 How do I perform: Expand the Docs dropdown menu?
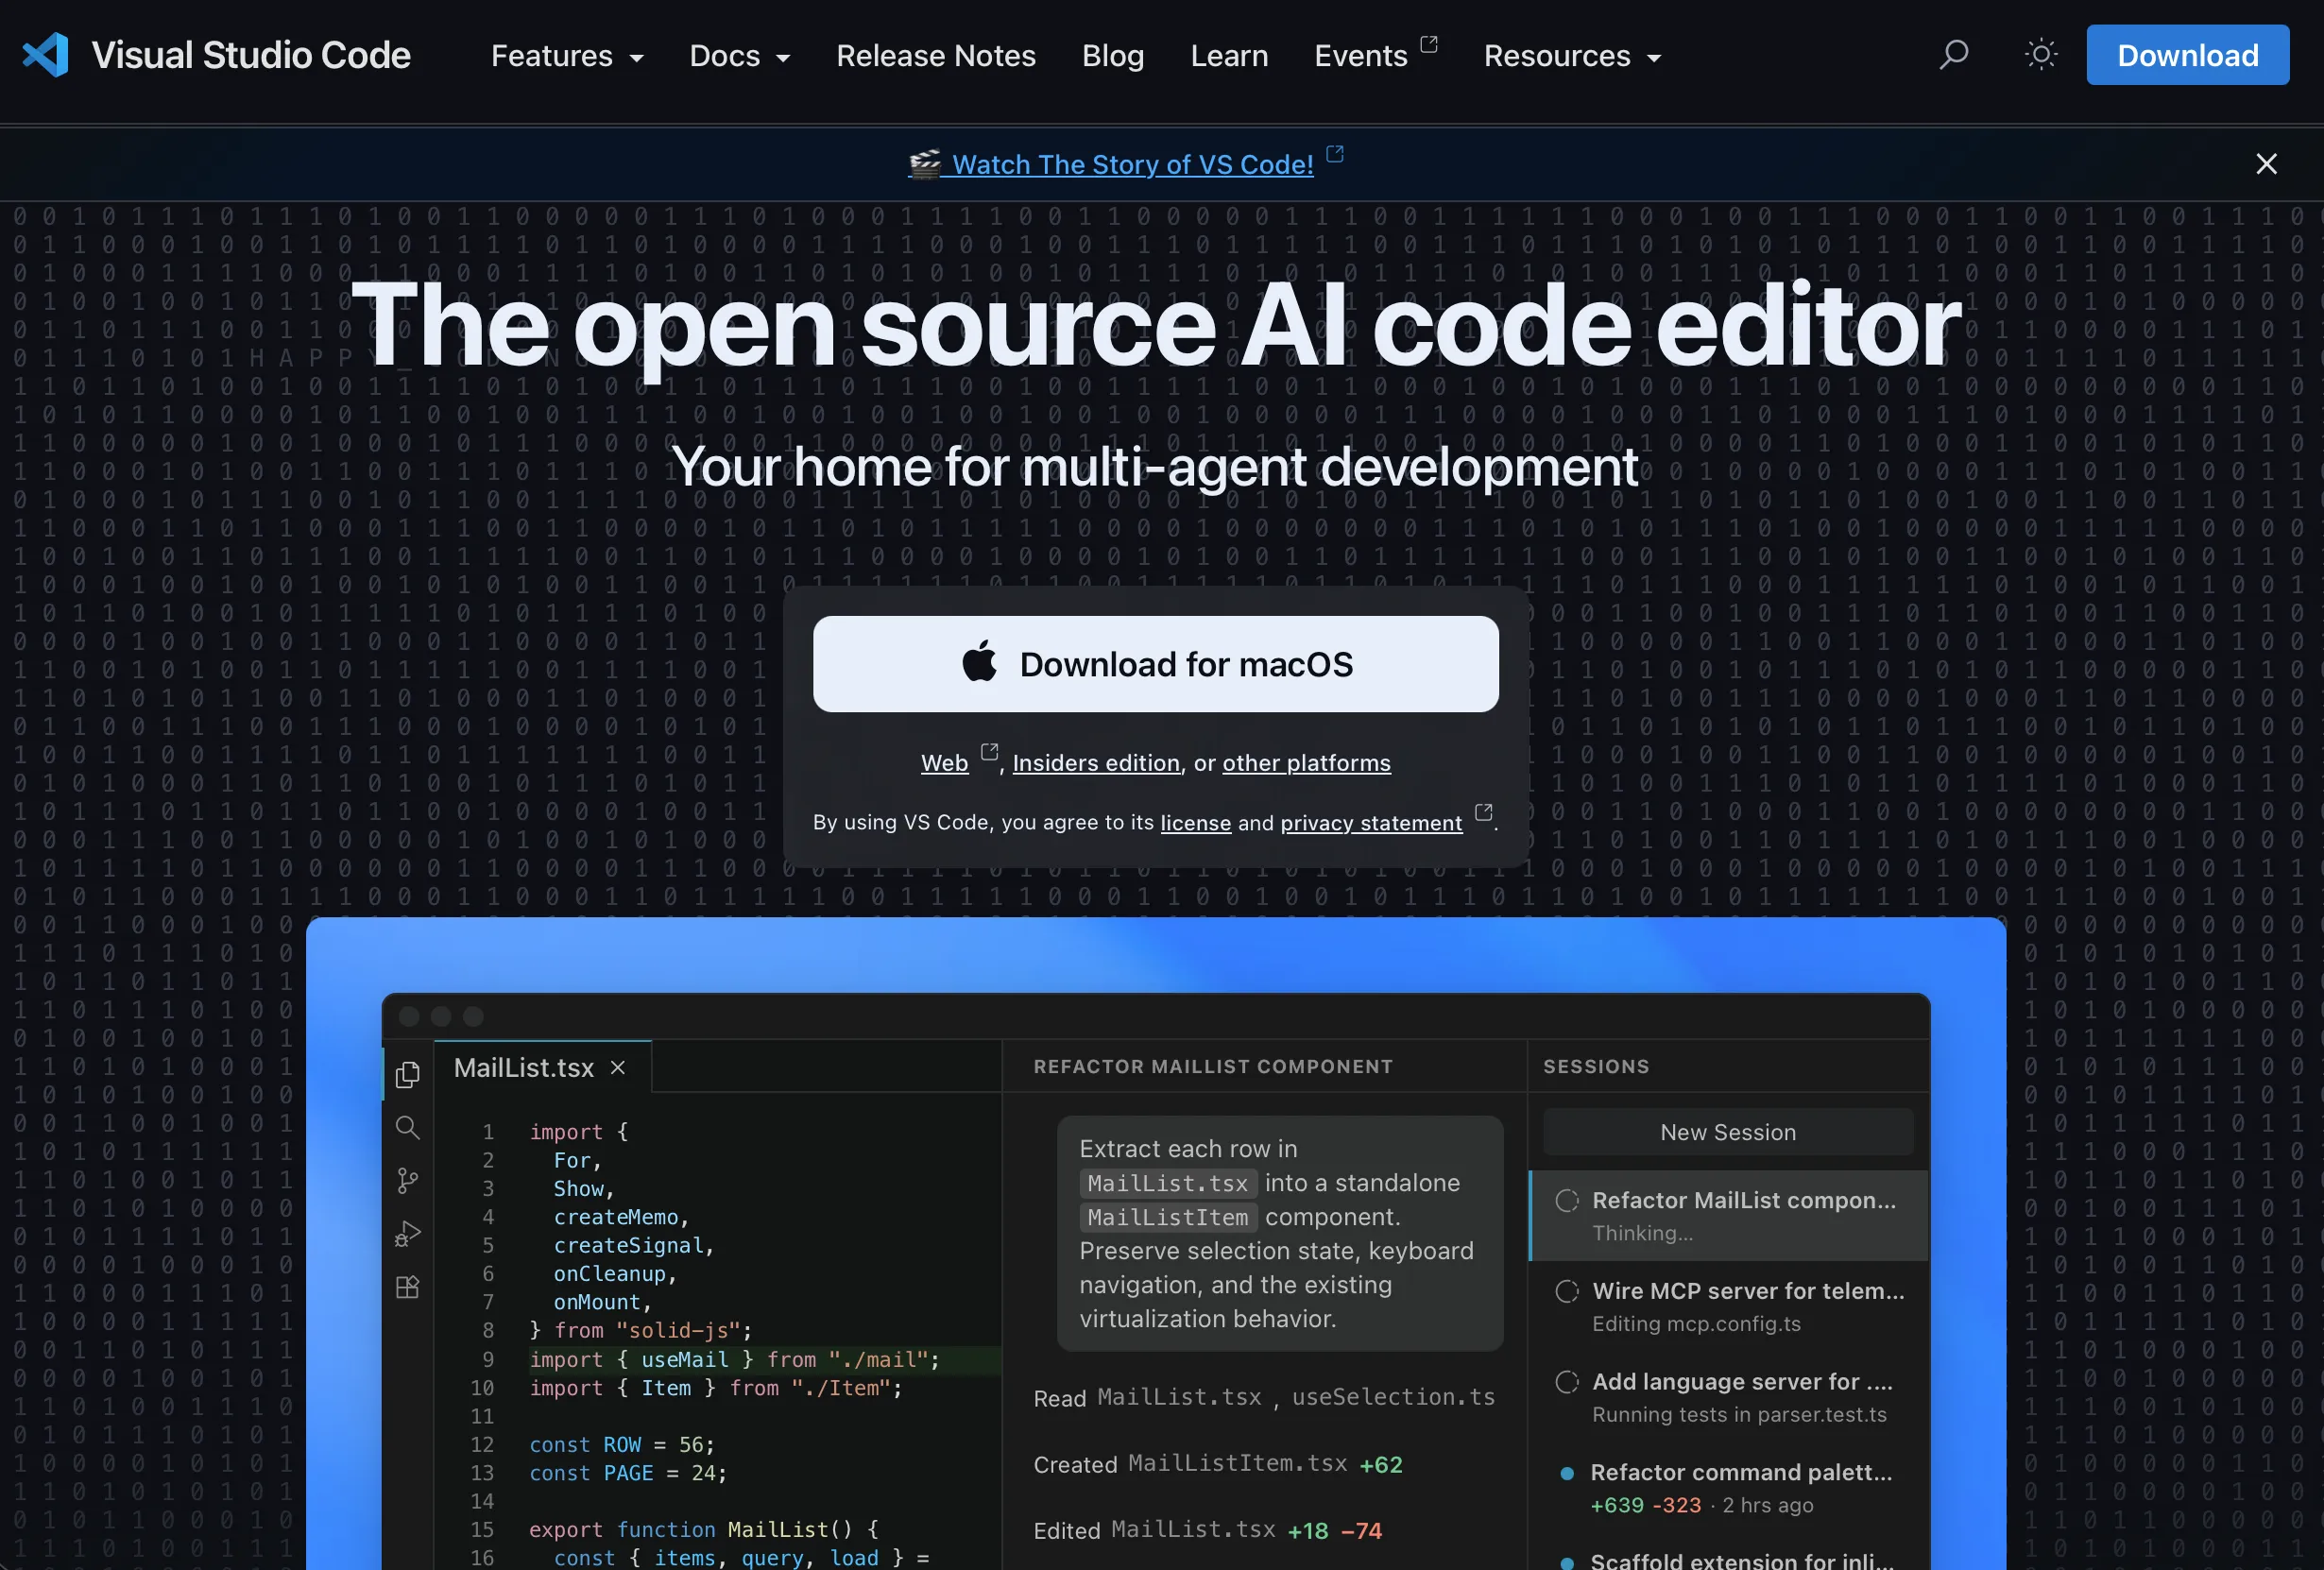point(740,56)
